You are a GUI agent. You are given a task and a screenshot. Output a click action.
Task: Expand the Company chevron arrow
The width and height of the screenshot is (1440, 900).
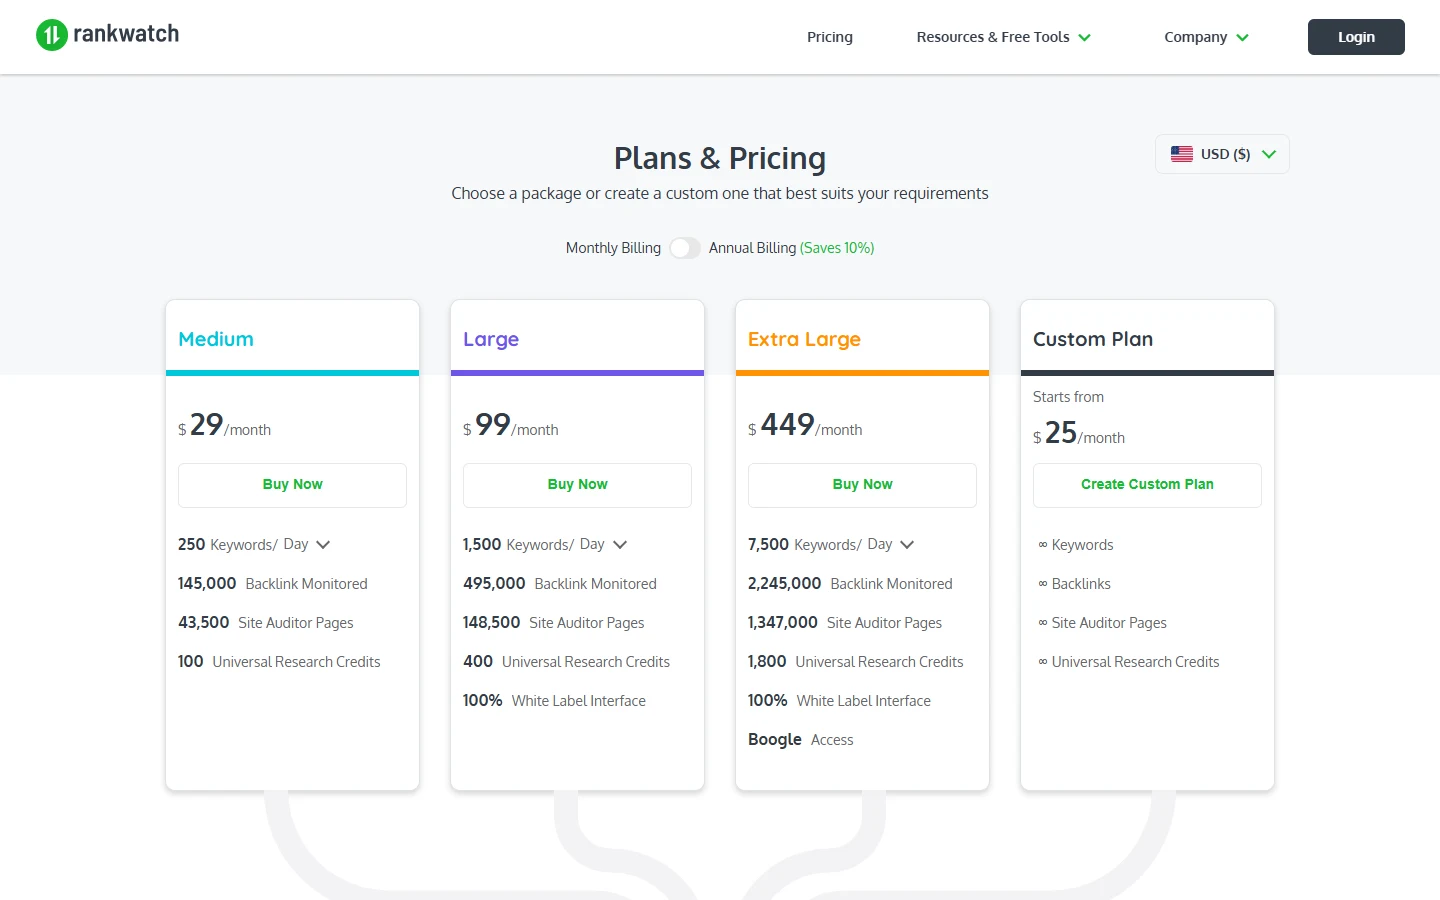(x=1243, y=38)
